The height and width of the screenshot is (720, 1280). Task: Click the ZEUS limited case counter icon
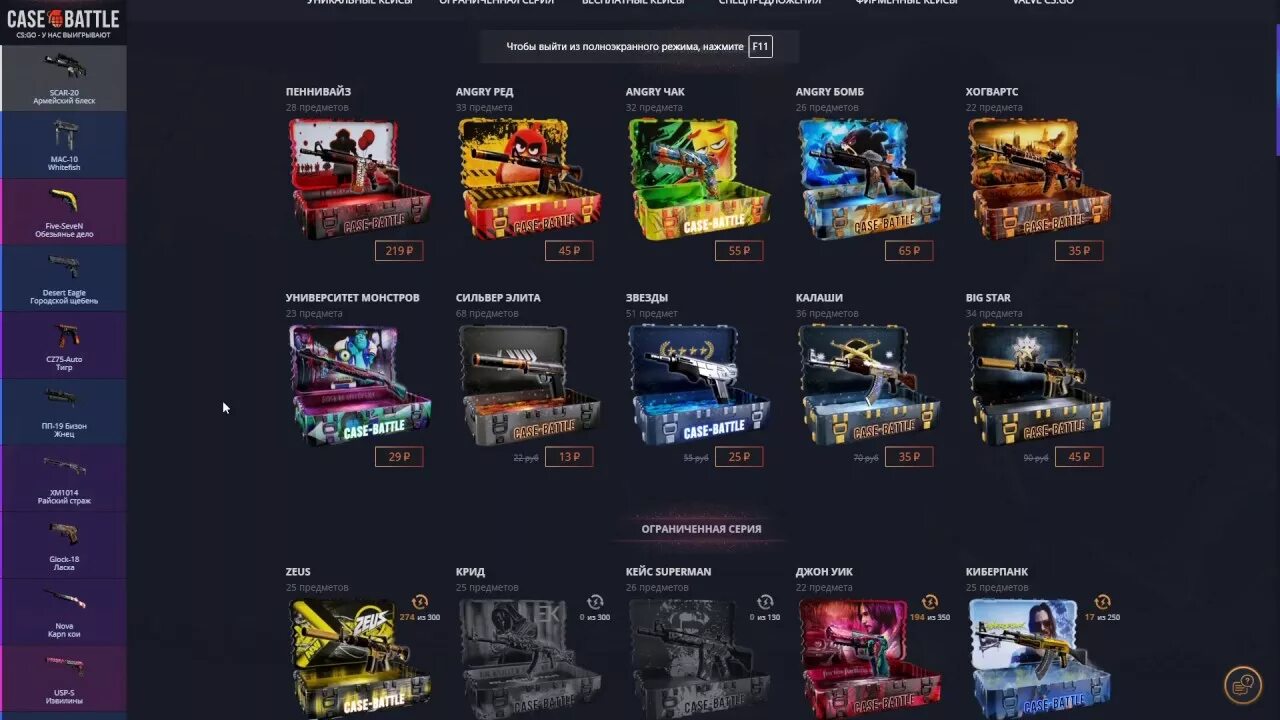pos(420,602)
